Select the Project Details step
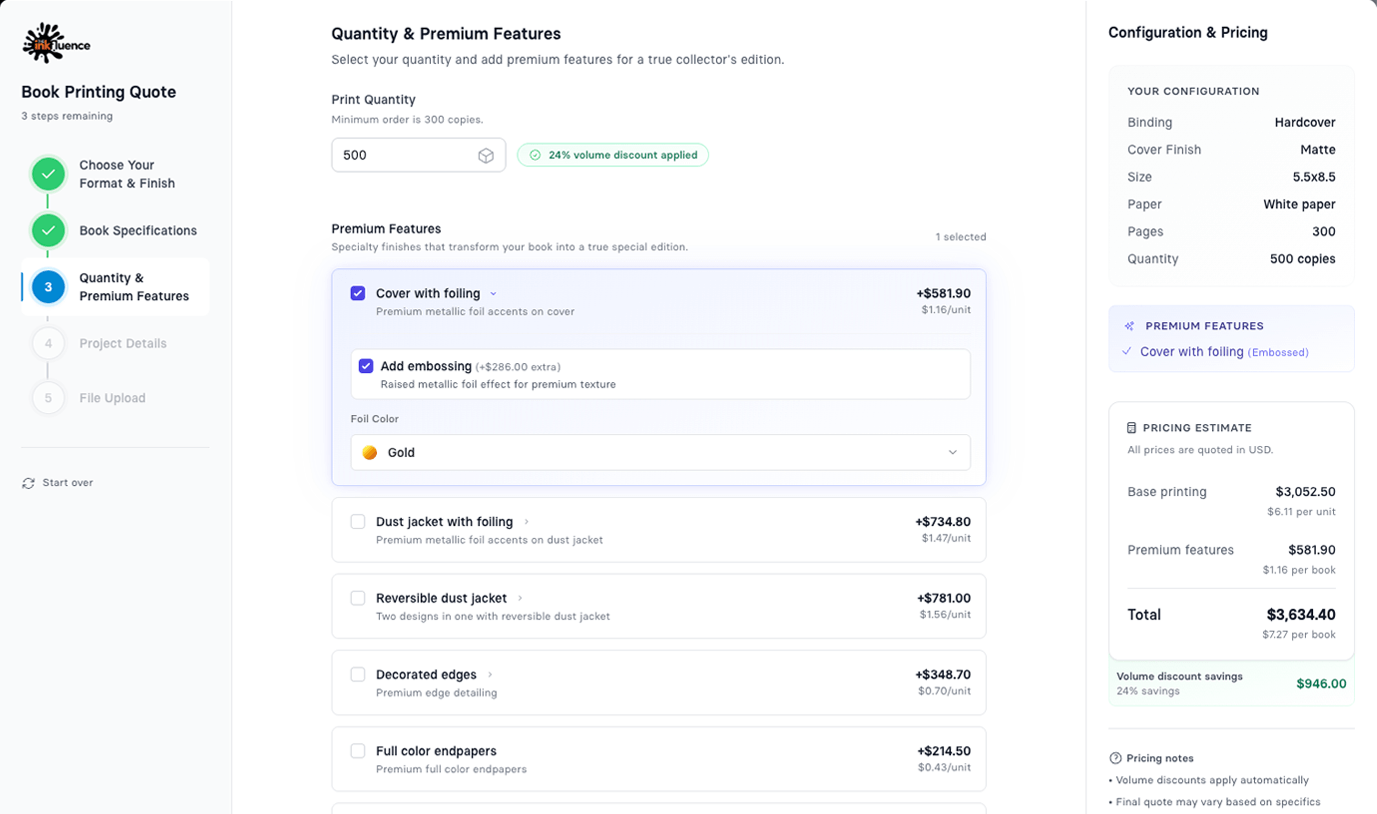The width and height of the screenshot is (1377, 814). (x=121, y=343)
